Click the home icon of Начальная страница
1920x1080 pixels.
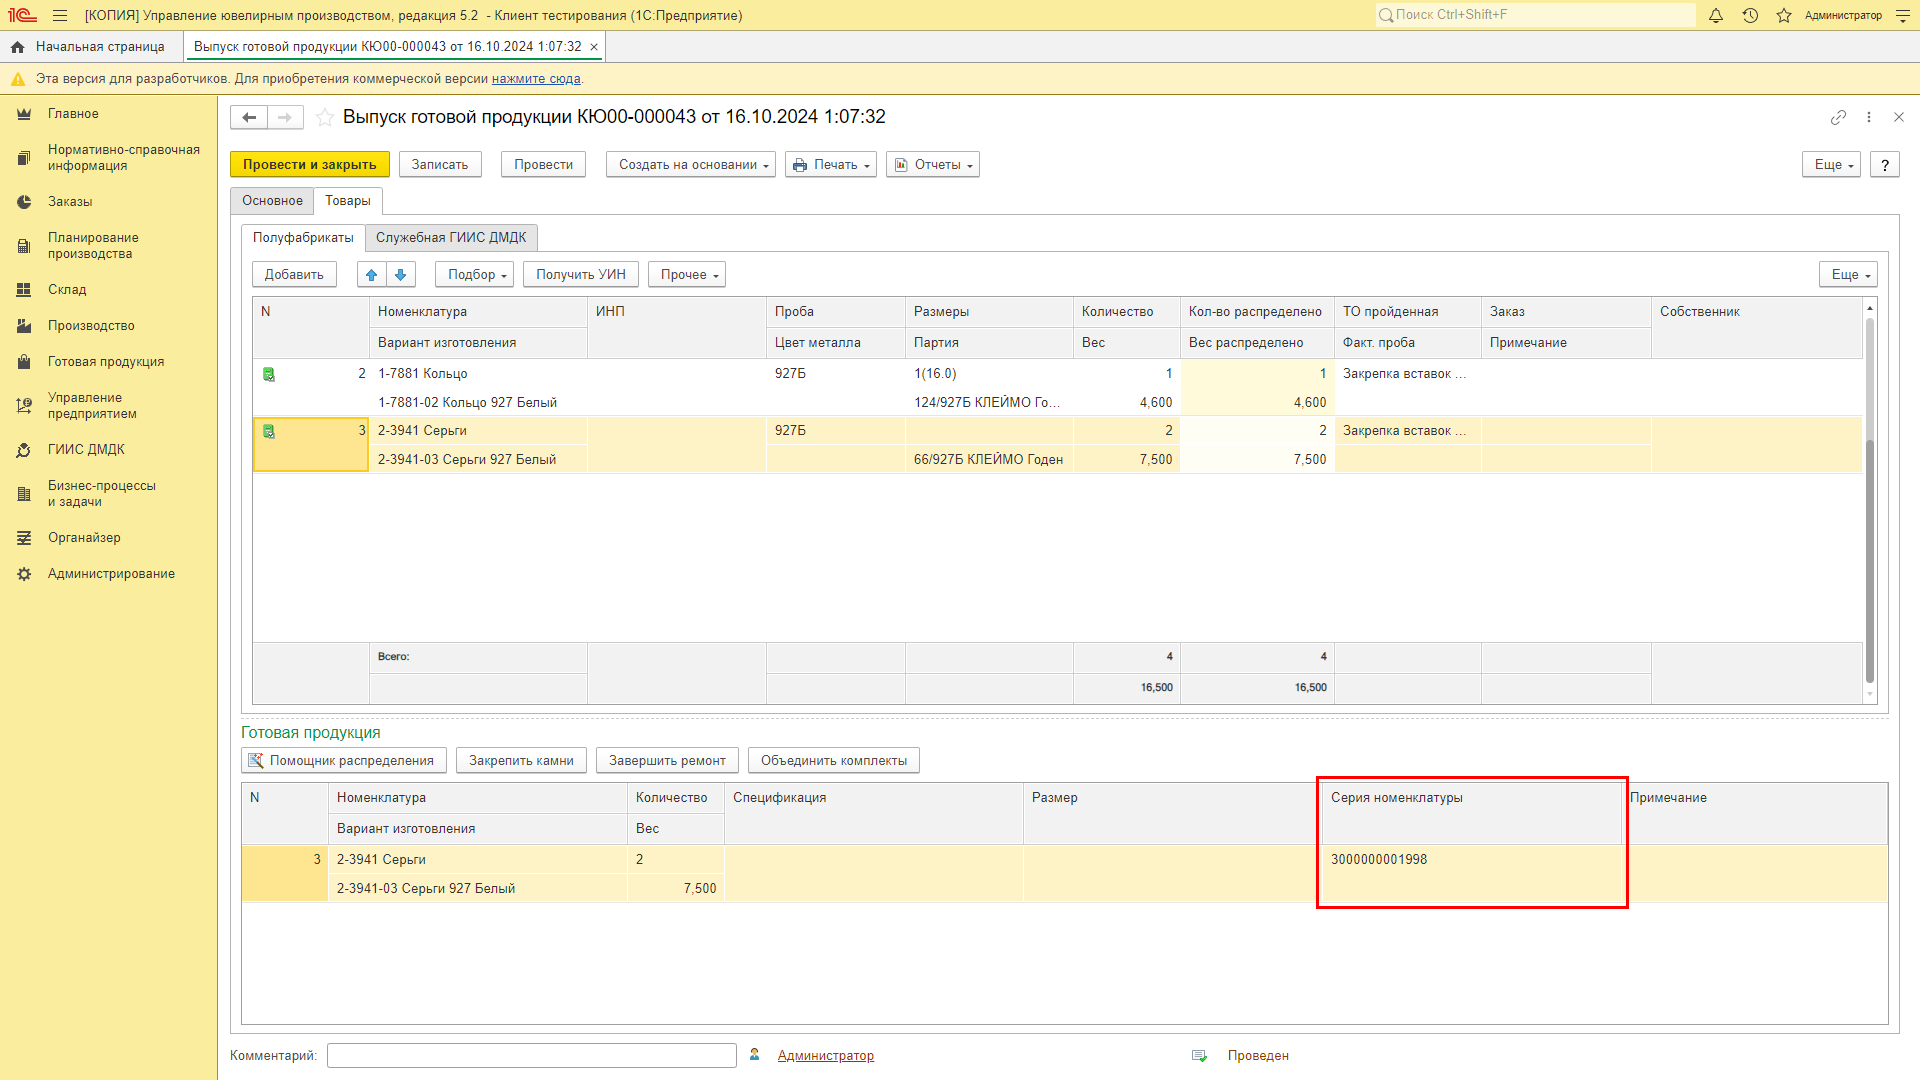(17, 47)
